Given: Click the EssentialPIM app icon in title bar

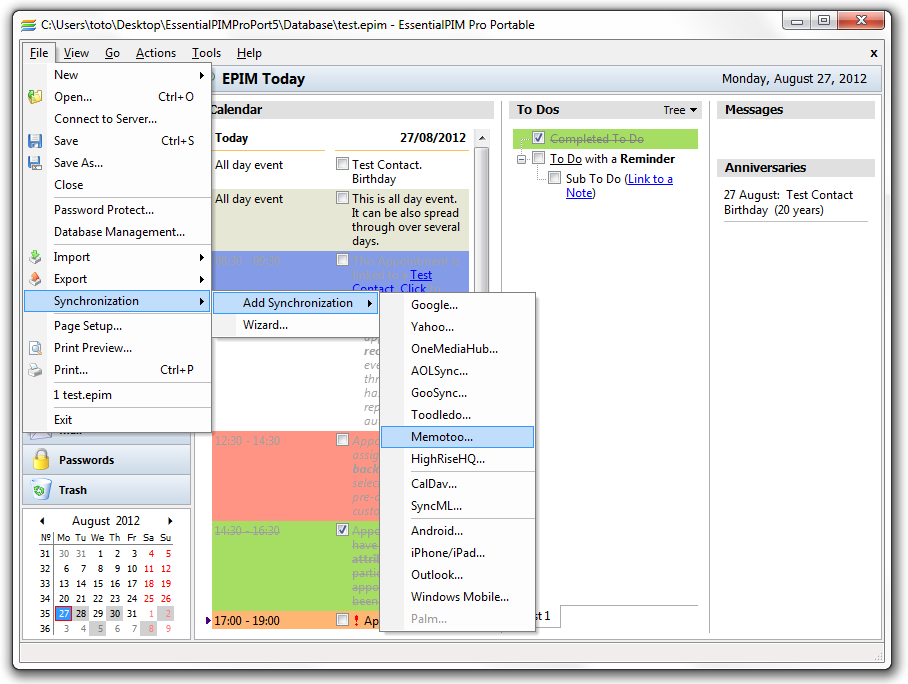Looking at the screenshot, I should (x=28, y=25).
